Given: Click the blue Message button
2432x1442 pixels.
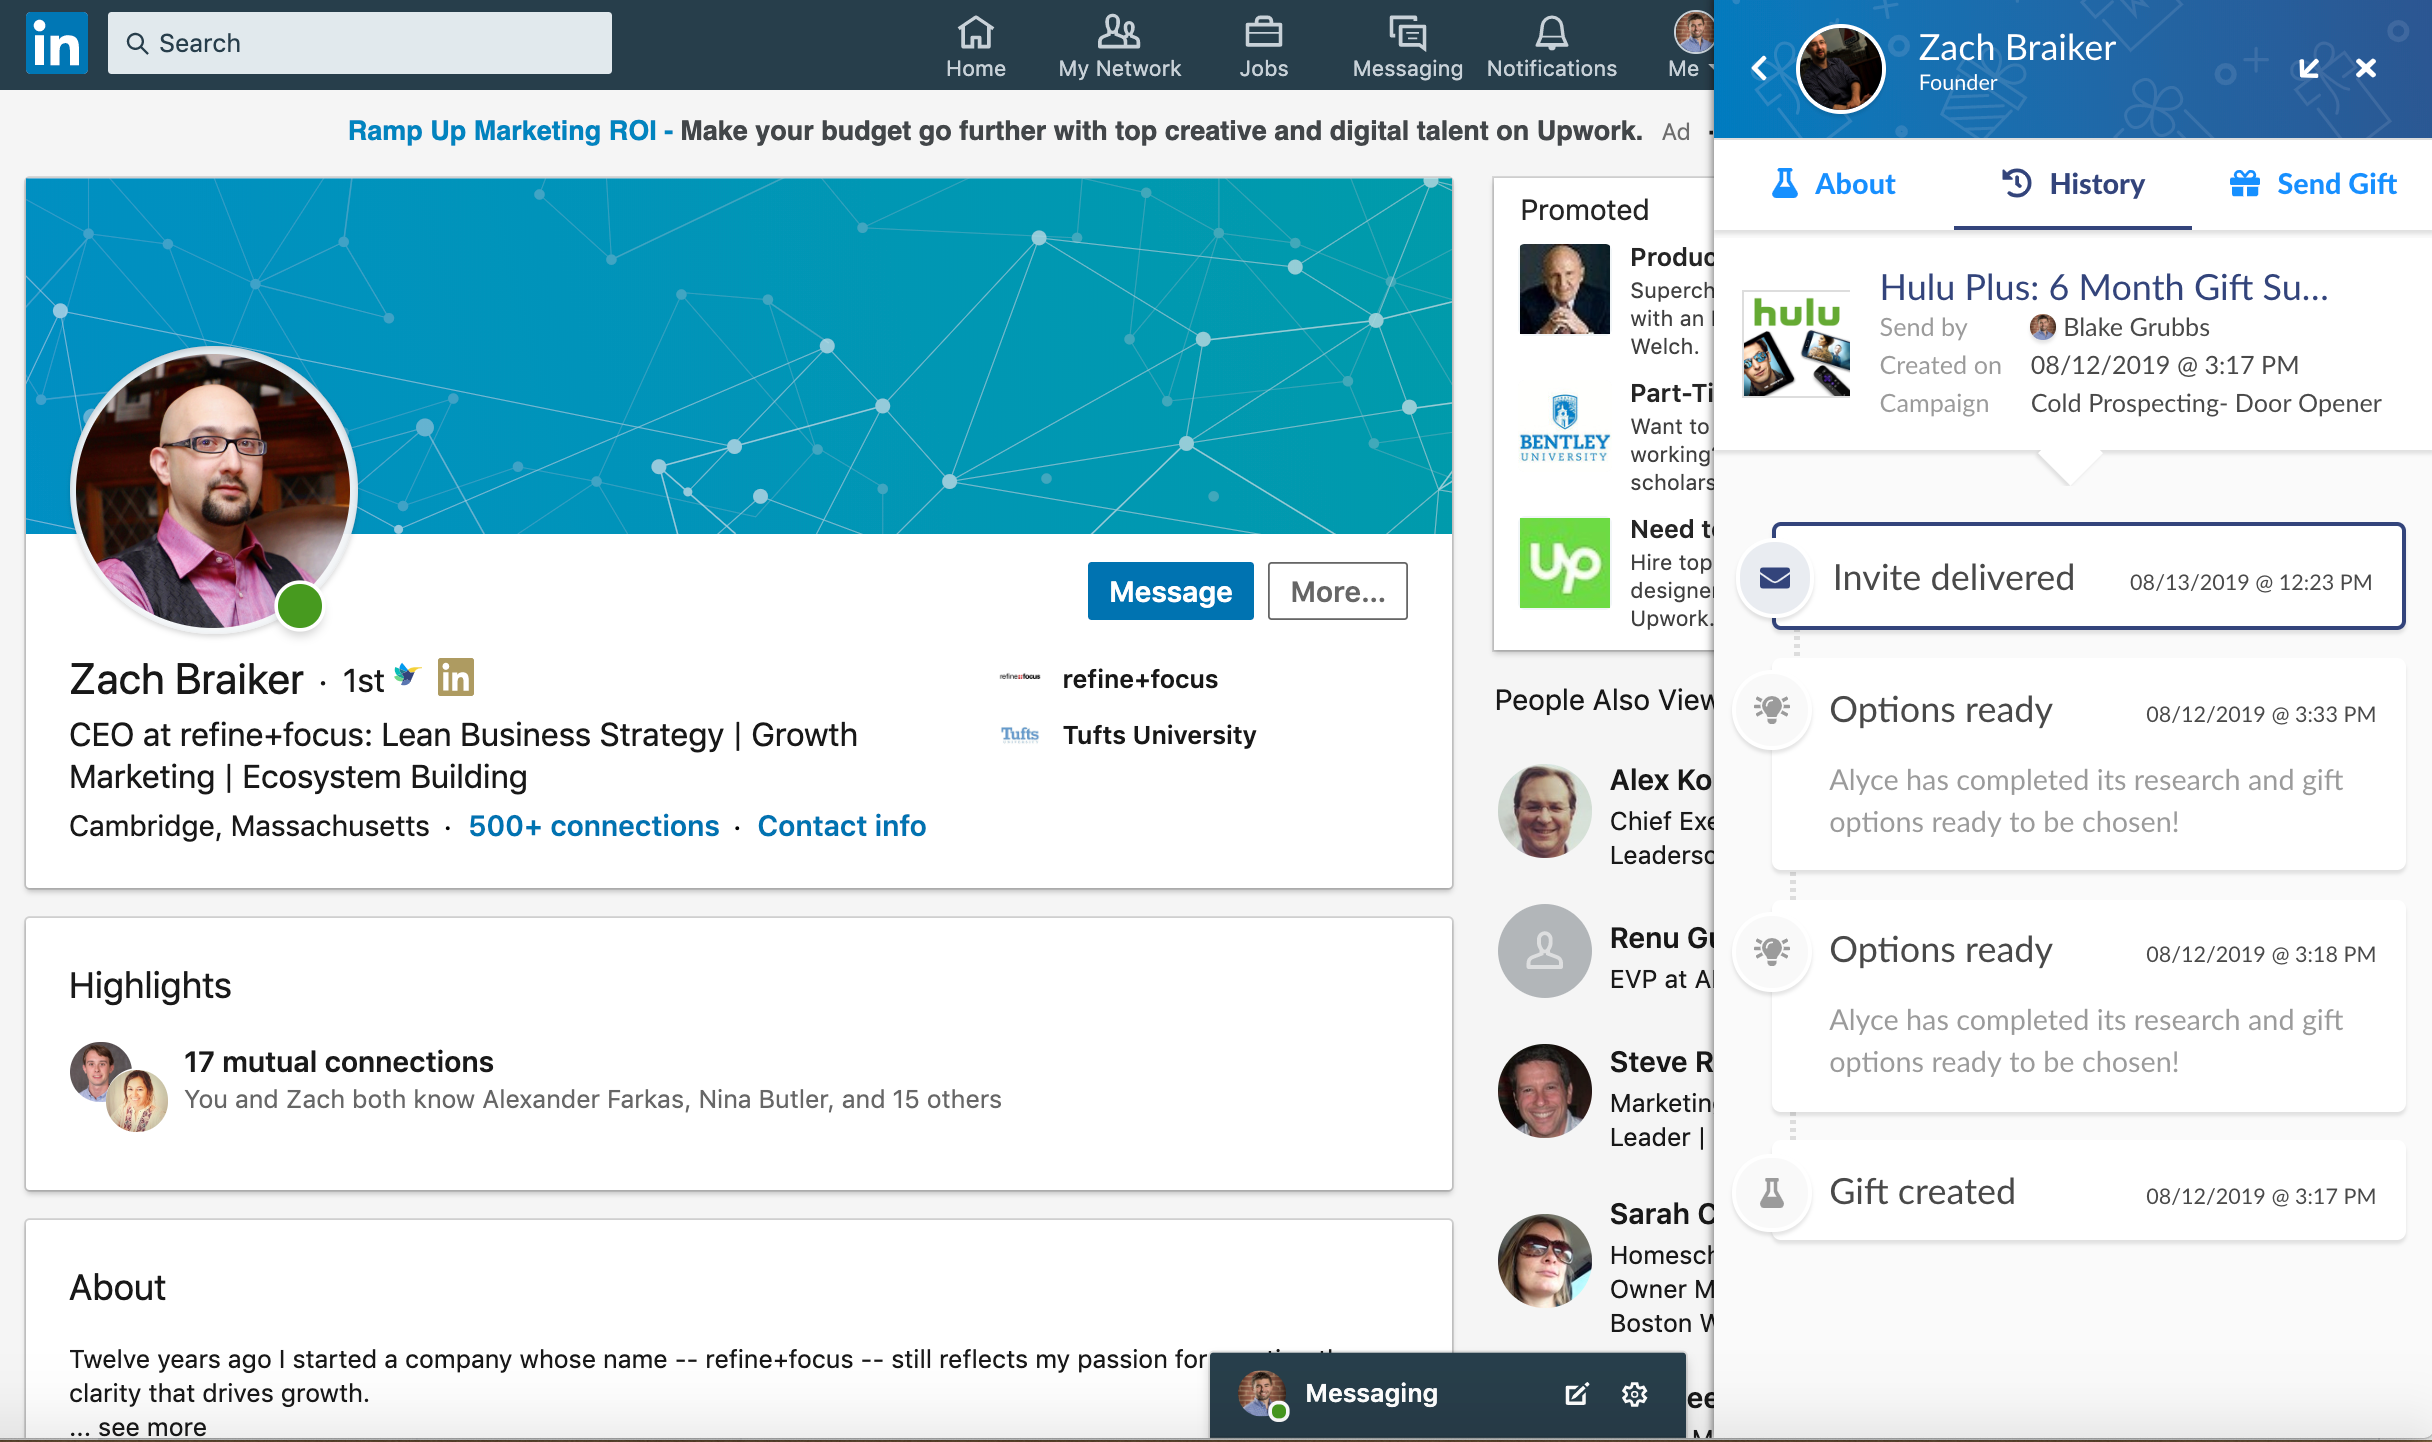Looking at the screenshot, I should click(x=1170, y=591).
